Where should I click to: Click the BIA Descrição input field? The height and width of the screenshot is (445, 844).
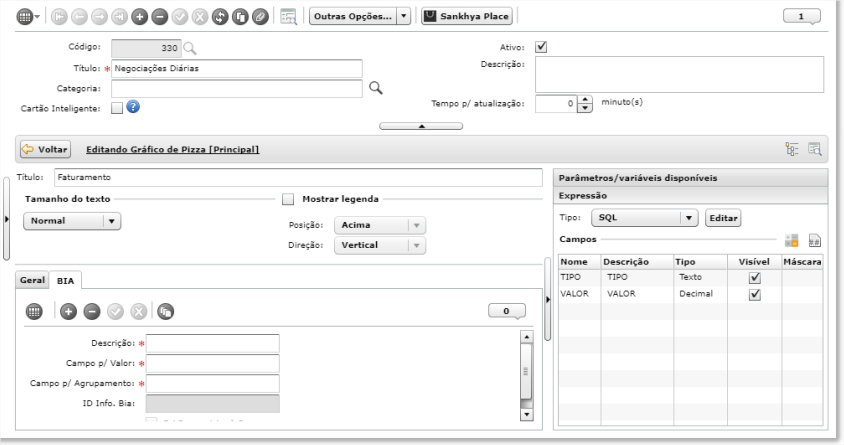pos(213,343)
